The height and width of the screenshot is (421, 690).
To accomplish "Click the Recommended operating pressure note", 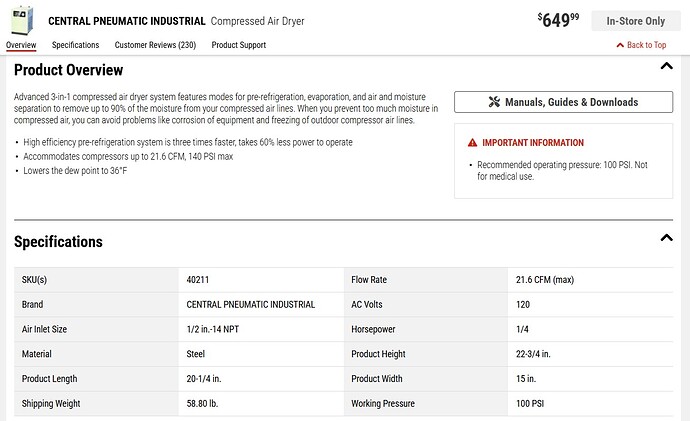I will [562, 170].
